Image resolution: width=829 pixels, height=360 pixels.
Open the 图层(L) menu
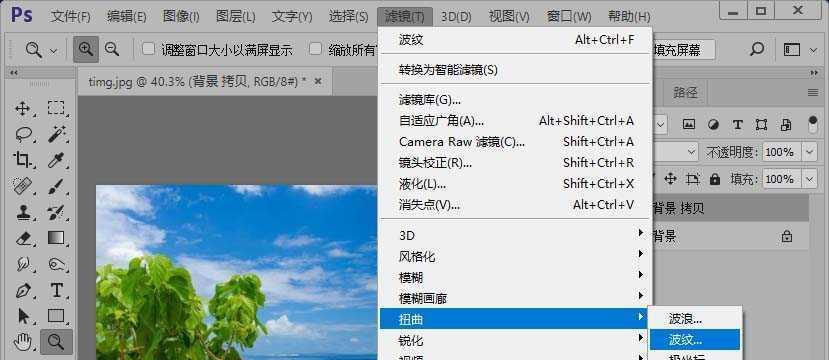tap(236, 17)
